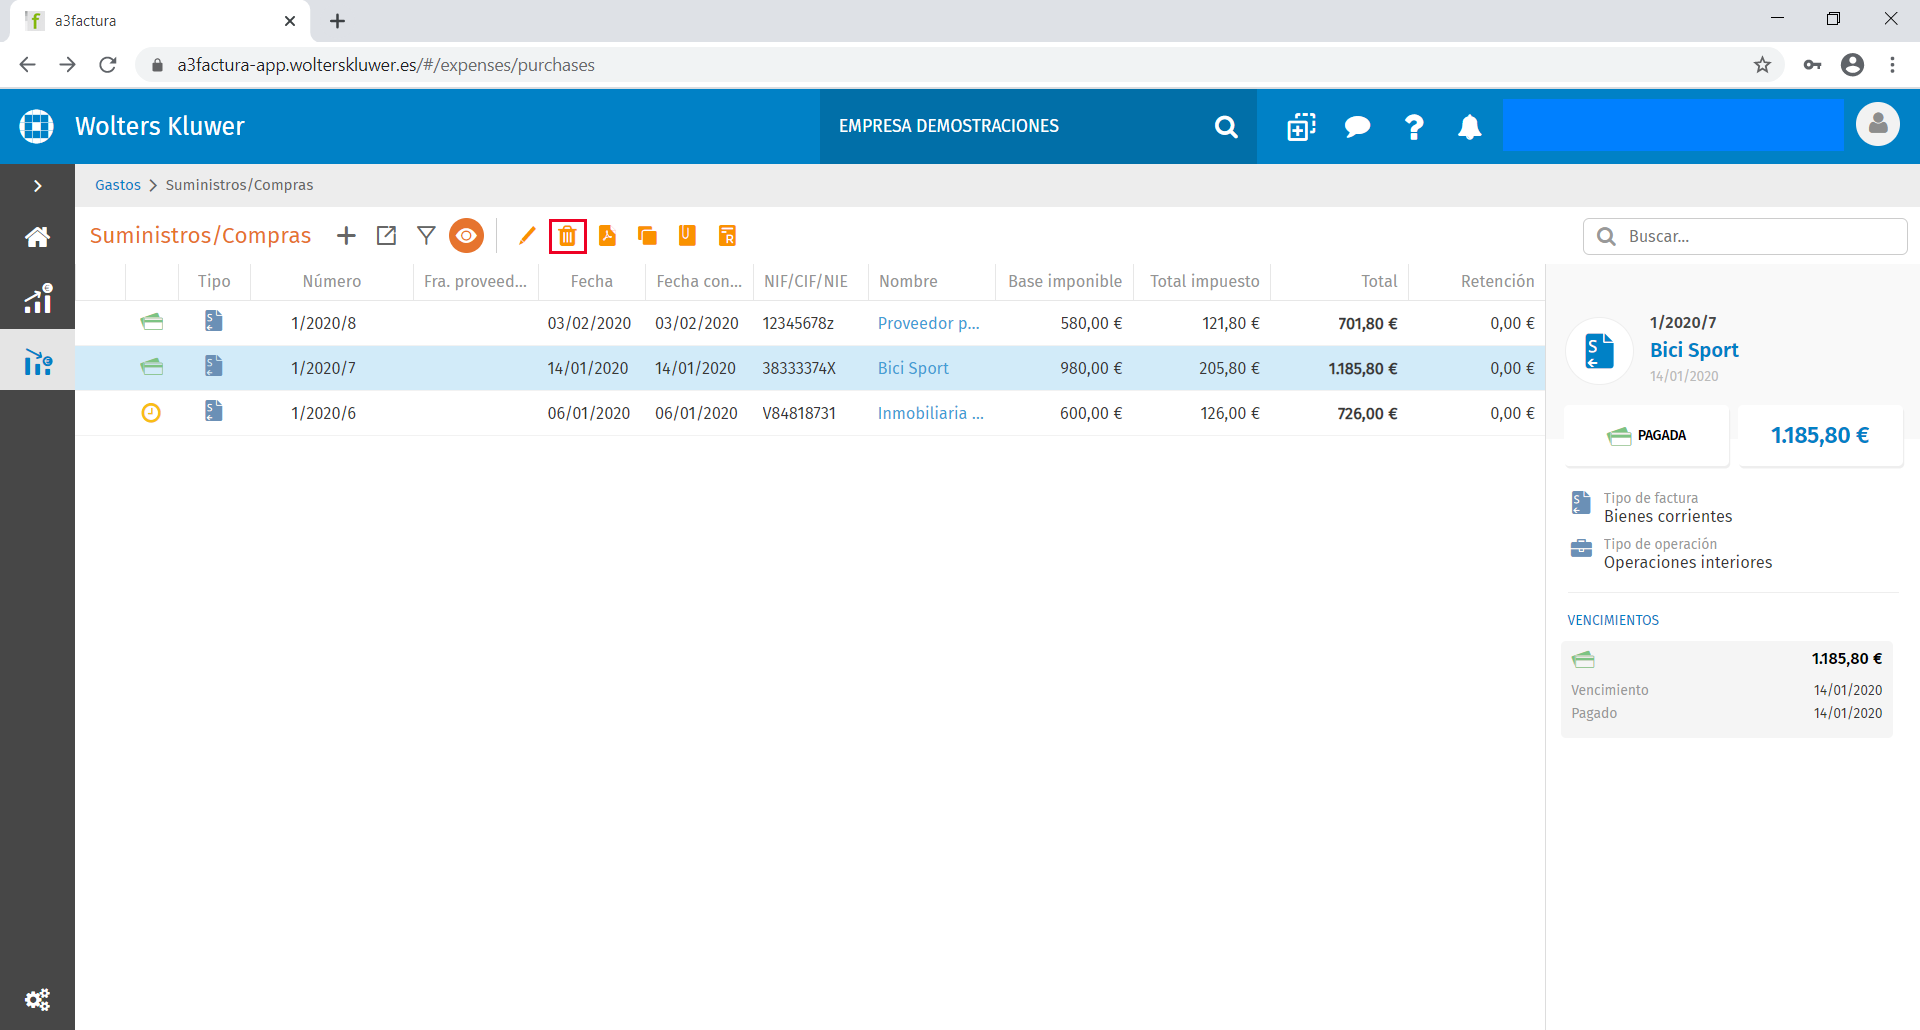Open the Bici Sport link in the table
Viewport: 1920px width, 1030px height.
click(x=913, y=368)
